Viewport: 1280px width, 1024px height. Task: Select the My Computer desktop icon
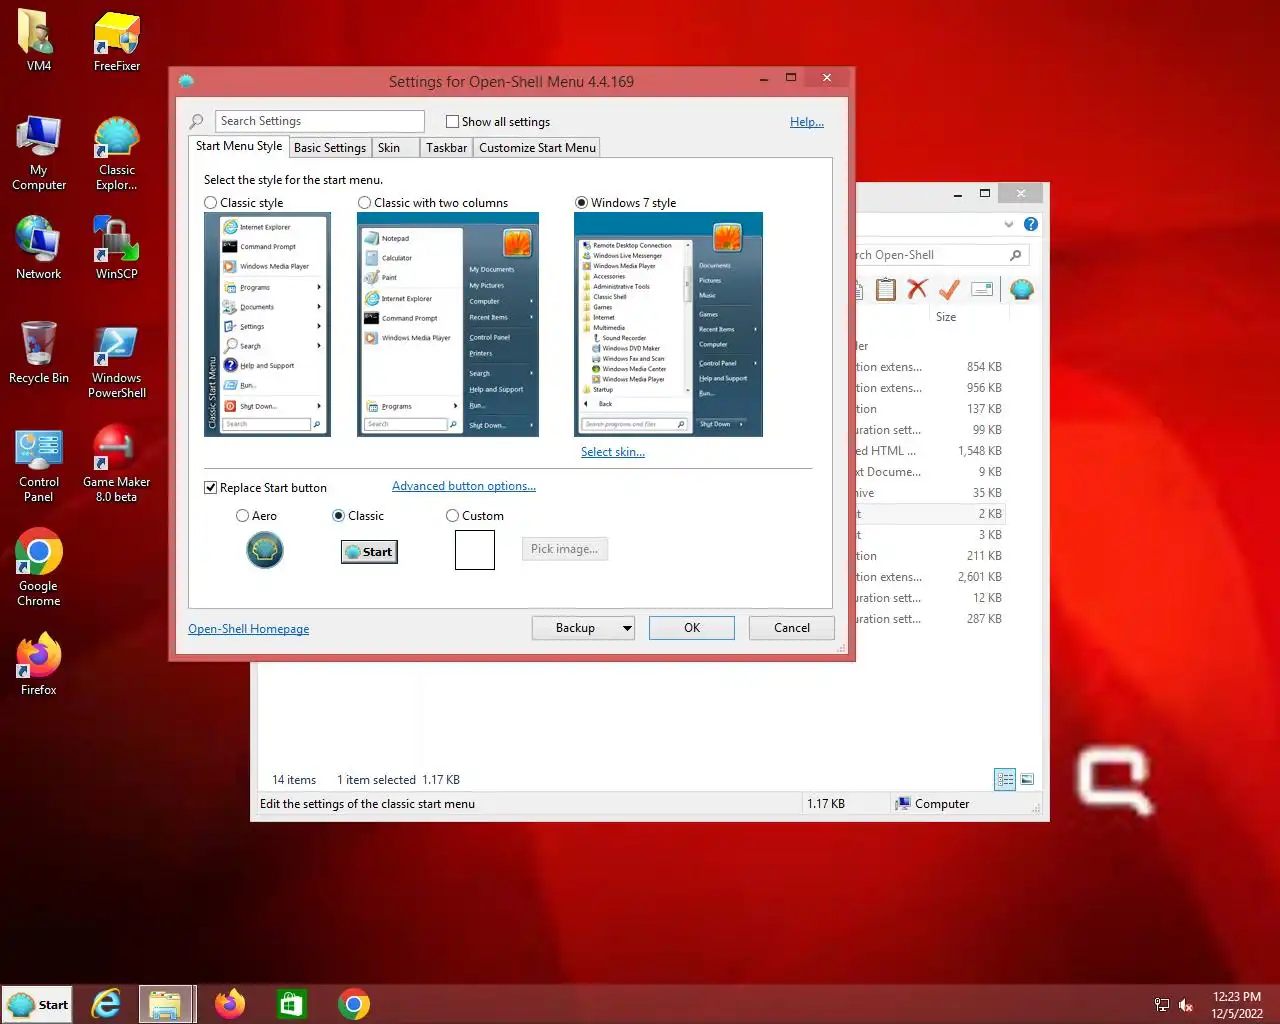pyautogui.click(x=38, y=152)
